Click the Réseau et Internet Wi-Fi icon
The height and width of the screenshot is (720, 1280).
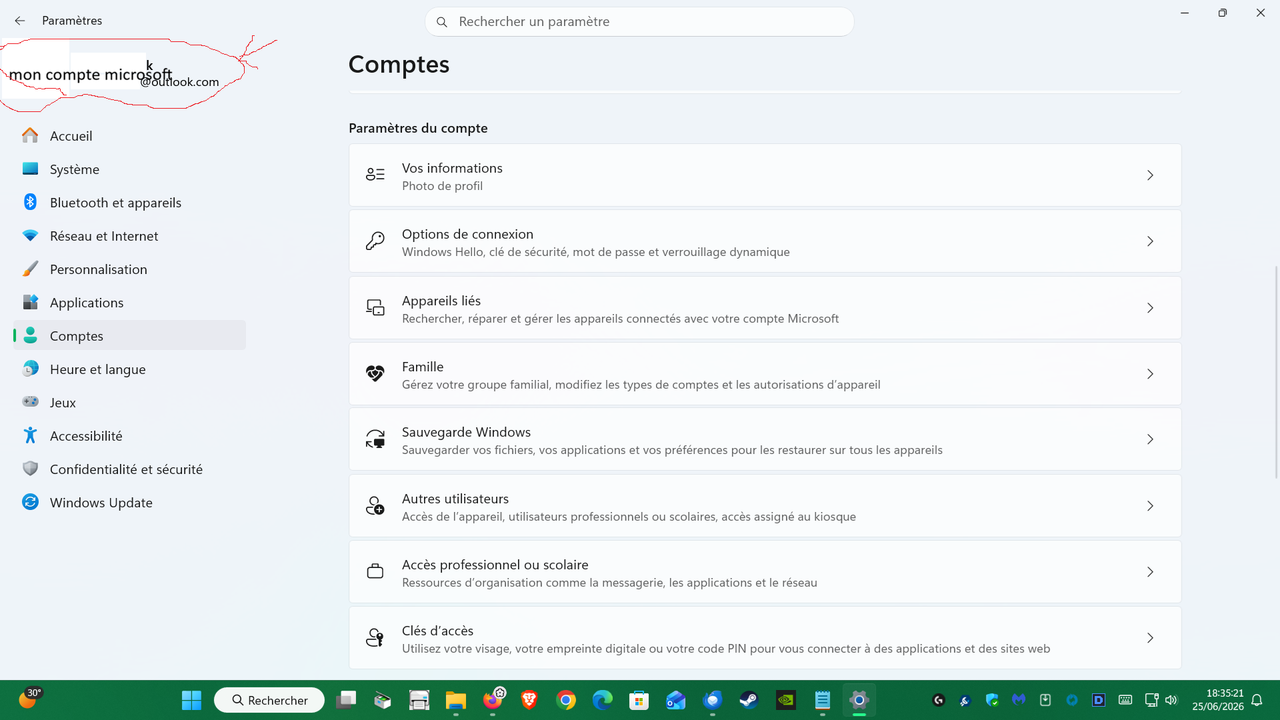pyautogui.click(x=30, y=236)
